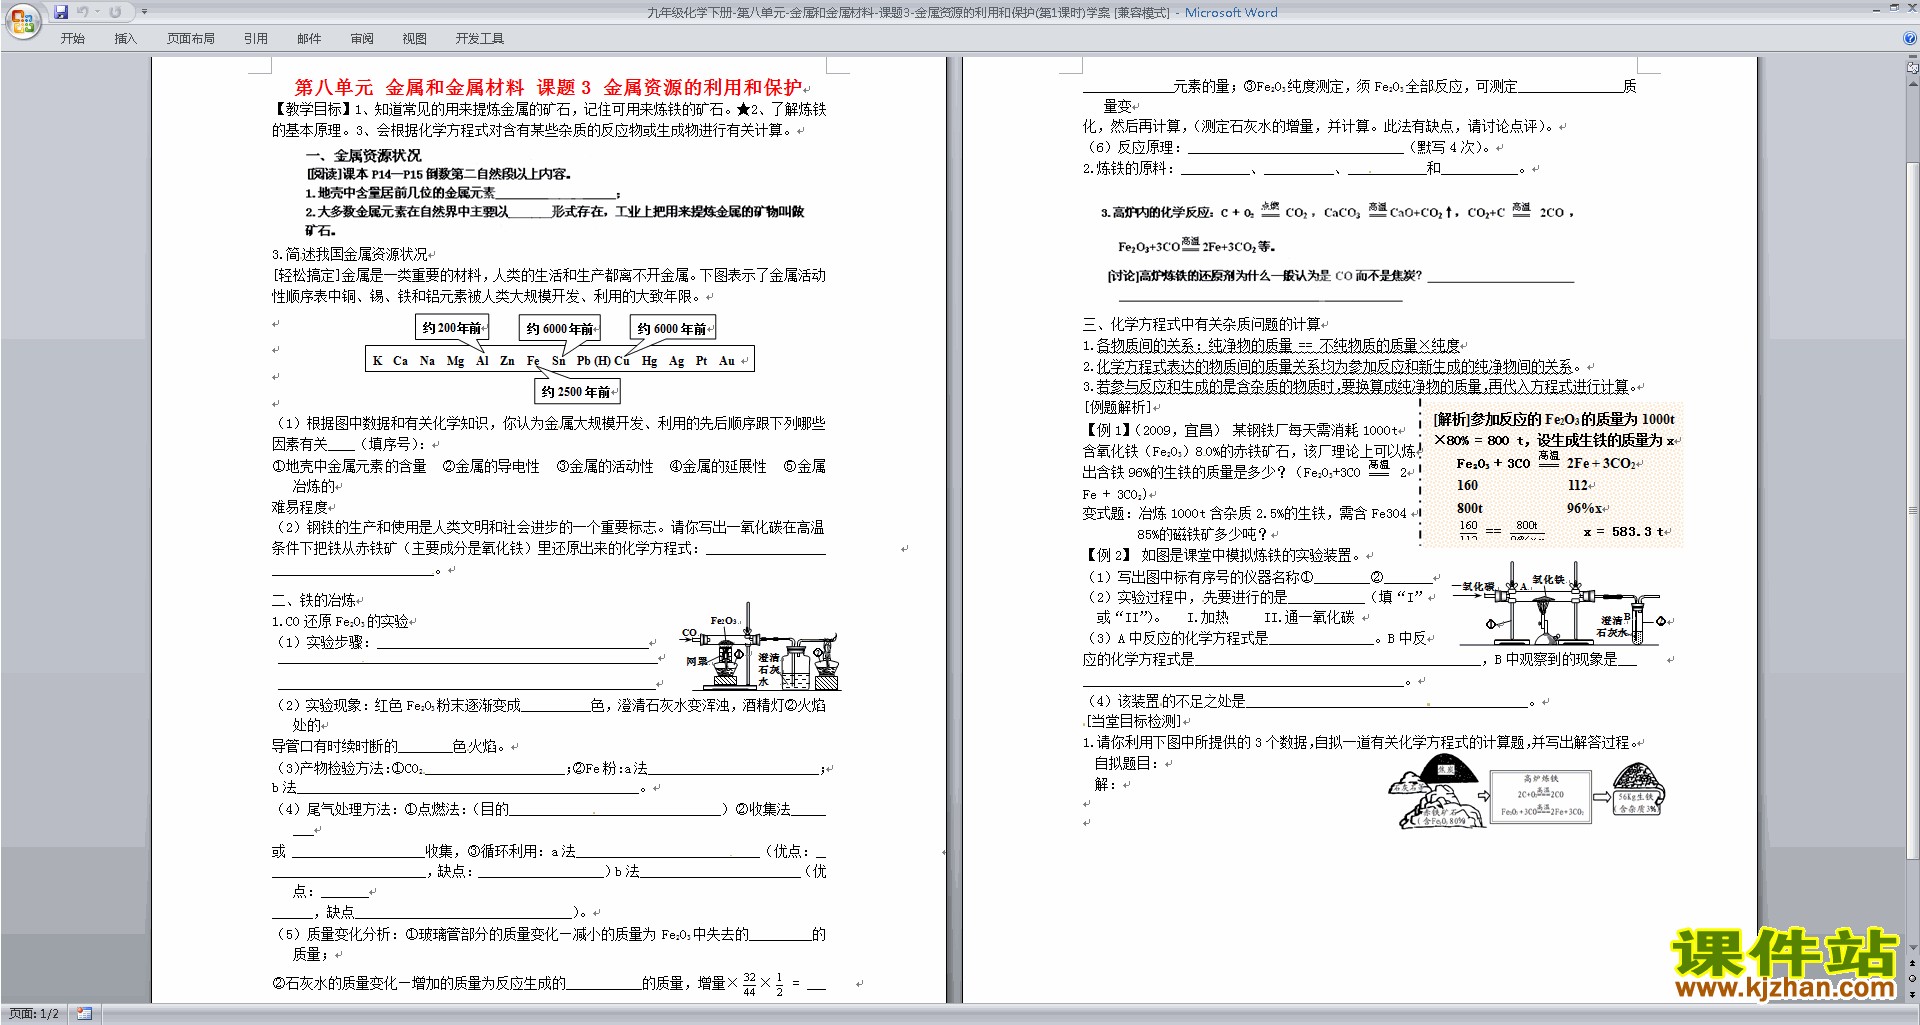Click the heading 二、铁的冶炼
The image size is (1920, 1025).
tap(314, 600)
